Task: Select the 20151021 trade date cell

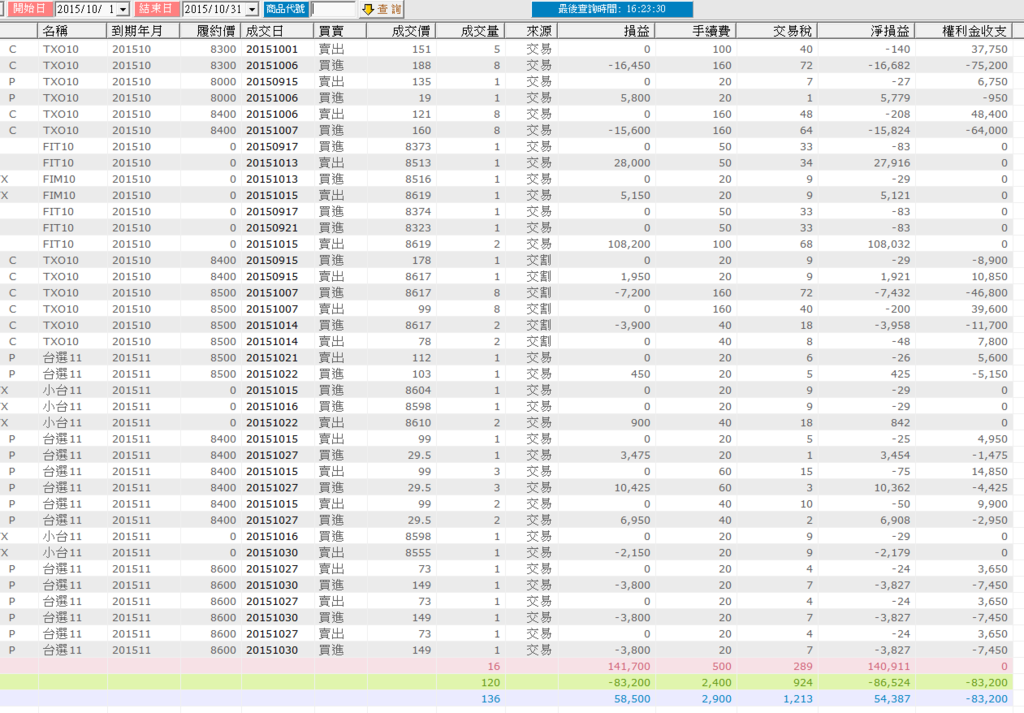Action: 272,358
